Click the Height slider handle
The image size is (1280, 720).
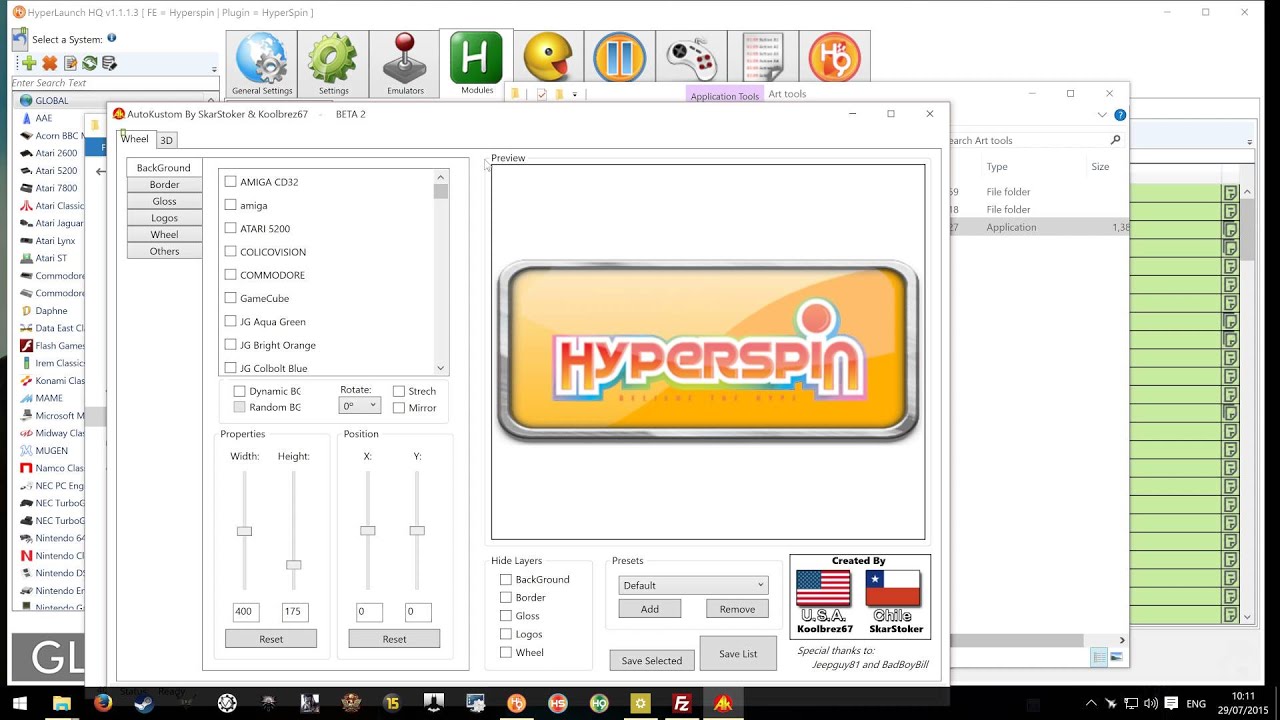click(x=293, y=565)
